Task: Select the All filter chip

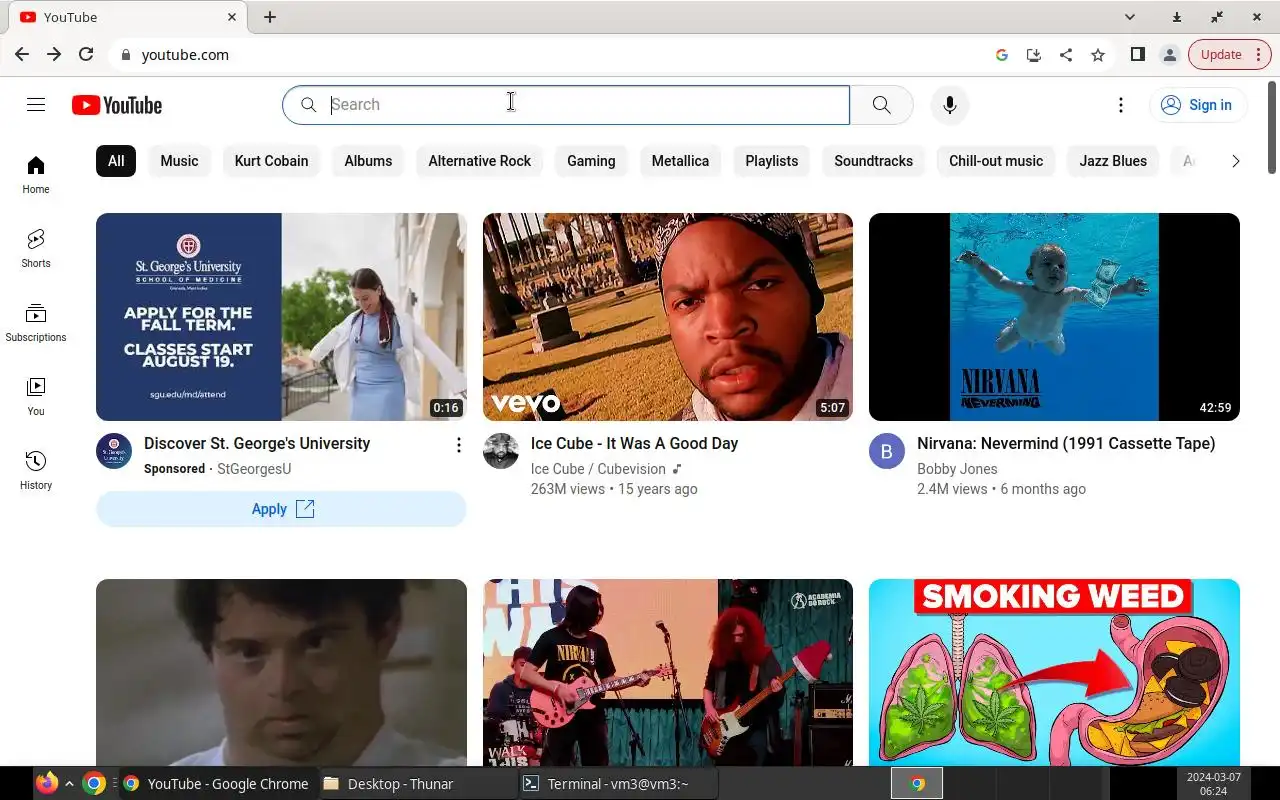Action: point(116,161)
